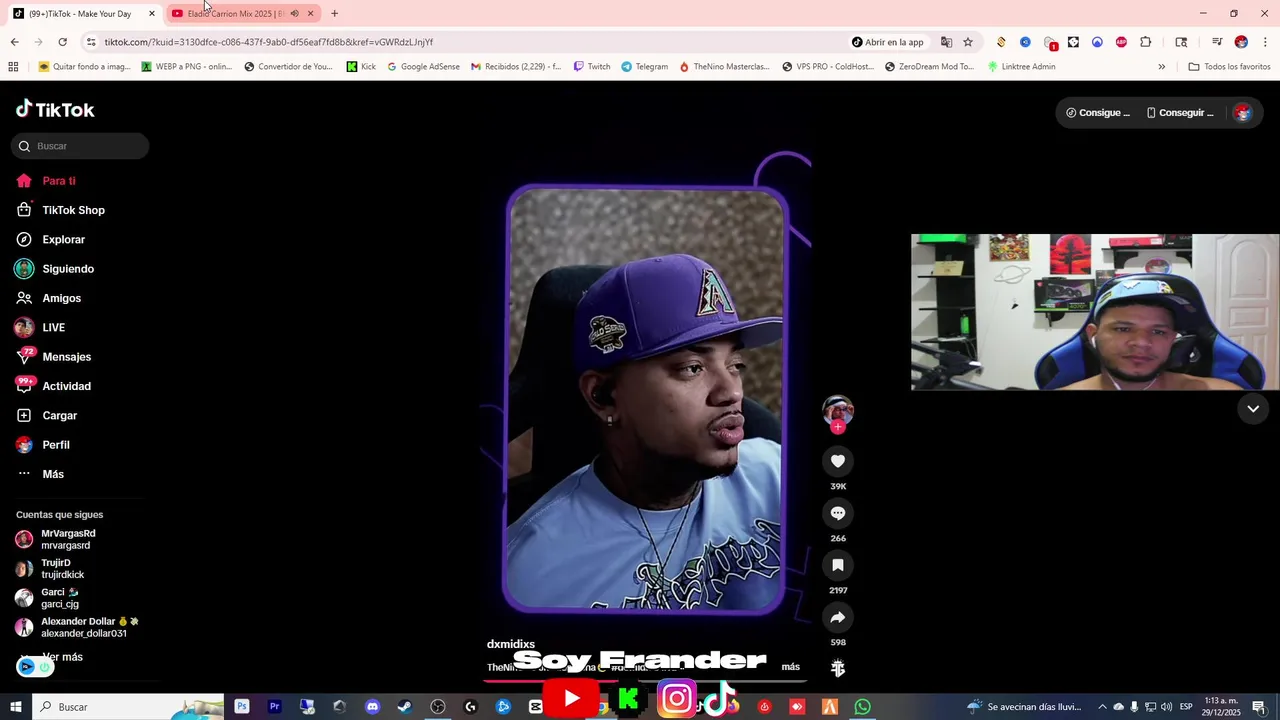This screenshot has width=1280, height=720.
Task: Go to next video with down chevron
Action: point(1253,408)
